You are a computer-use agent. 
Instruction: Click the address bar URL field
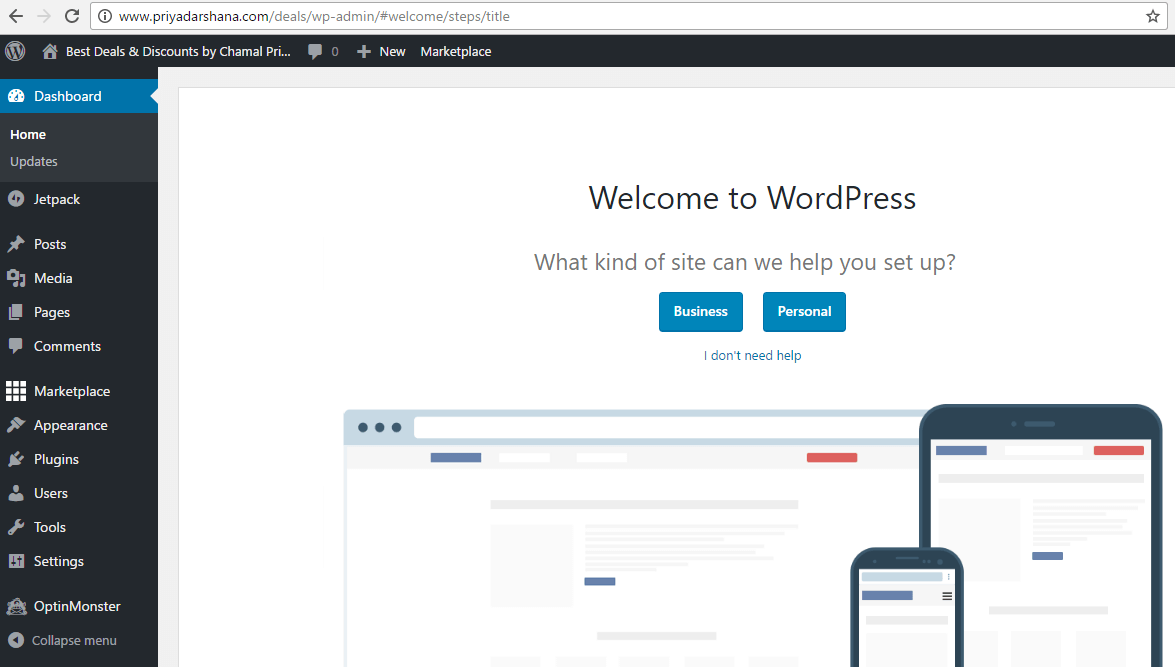point(628,16)
